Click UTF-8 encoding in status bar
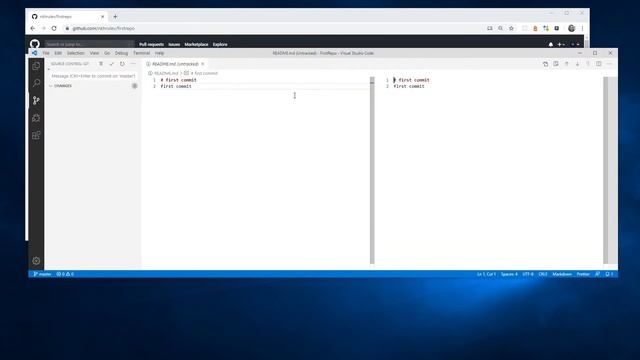This screenshot has width=640, height=360. 528,274
